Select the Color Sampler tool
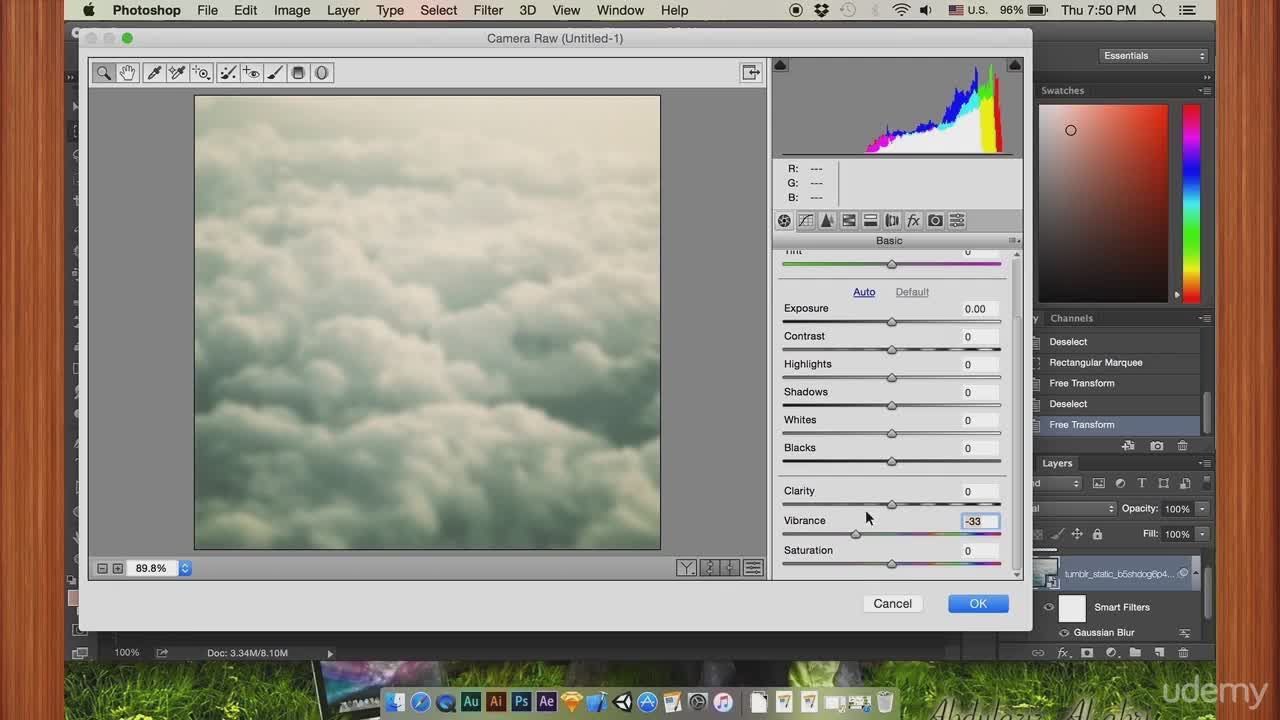This screenshot has width=1280, height=720. 177,72
